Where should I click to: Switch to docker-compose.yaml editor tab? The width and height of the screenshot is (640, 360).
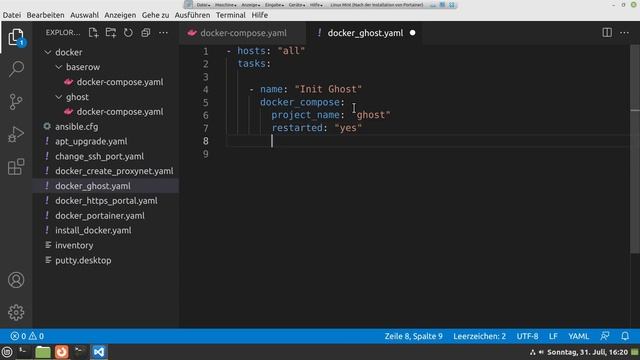tap(242, 33)
